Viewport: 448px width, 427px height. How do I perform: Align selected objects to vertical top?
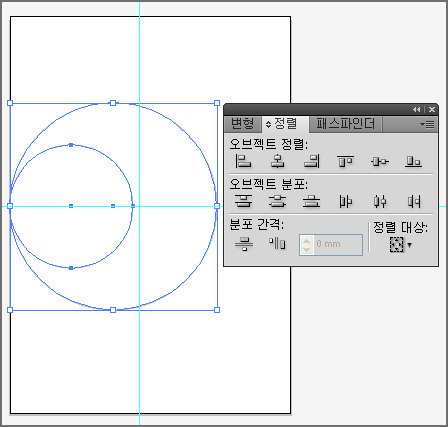click(345, 161)
